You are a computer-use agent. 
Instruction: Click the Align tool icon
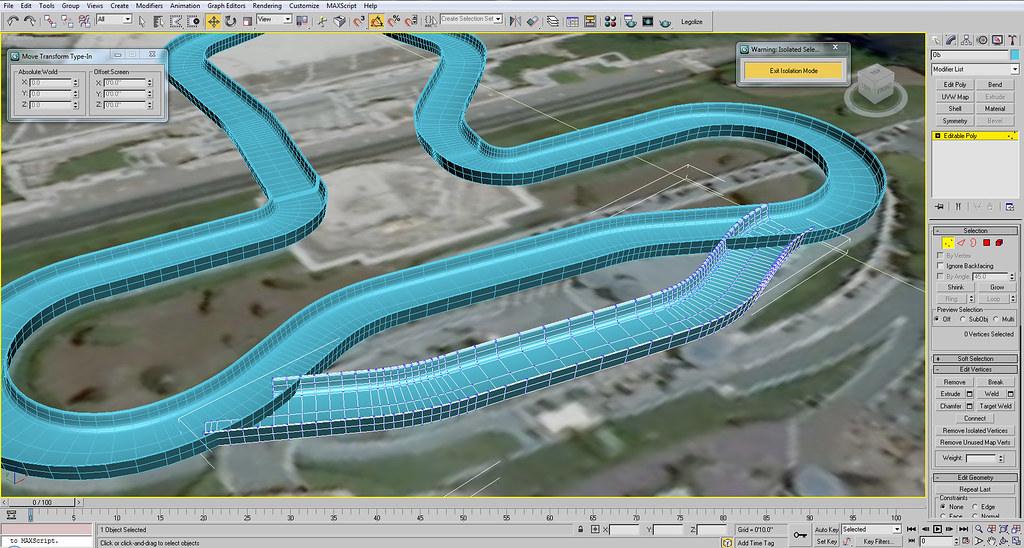pos(533,21)
